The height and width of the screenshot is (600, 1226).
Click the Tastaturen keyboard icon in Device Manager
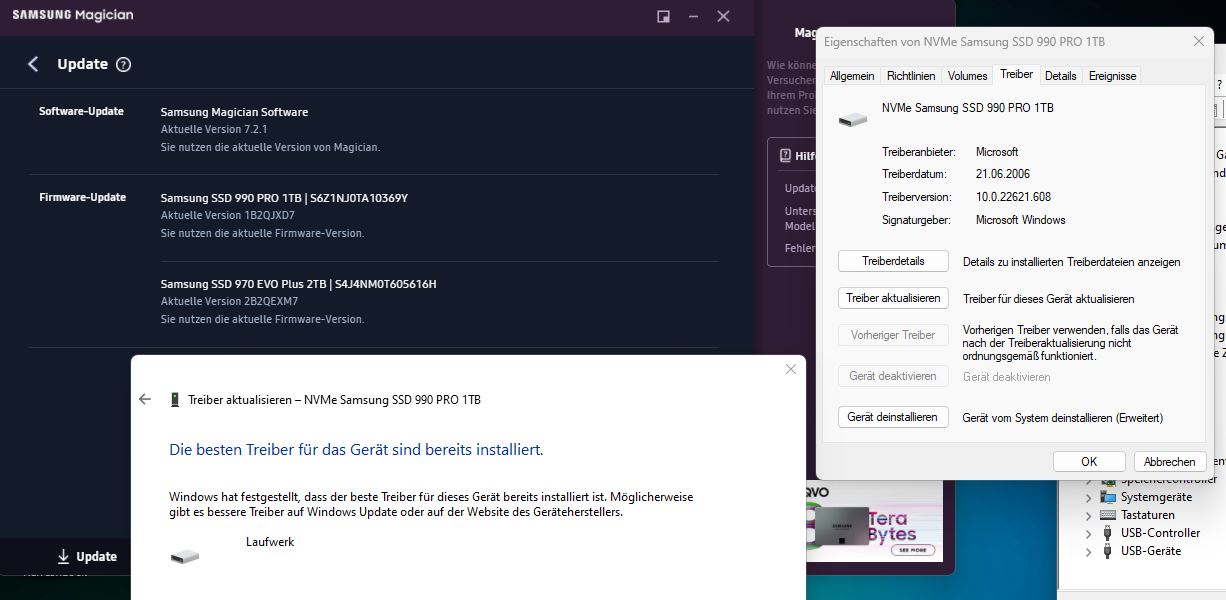click(x=1108, y=515)
